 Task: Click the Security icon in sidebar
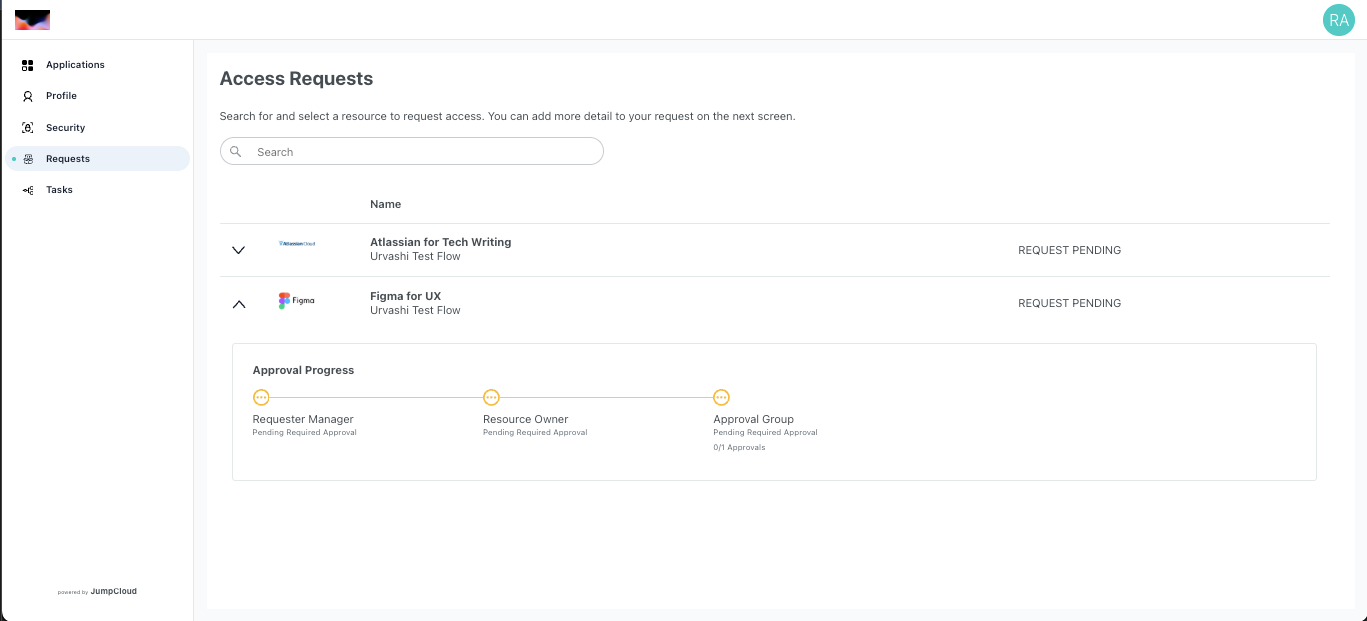pos(28,128)
